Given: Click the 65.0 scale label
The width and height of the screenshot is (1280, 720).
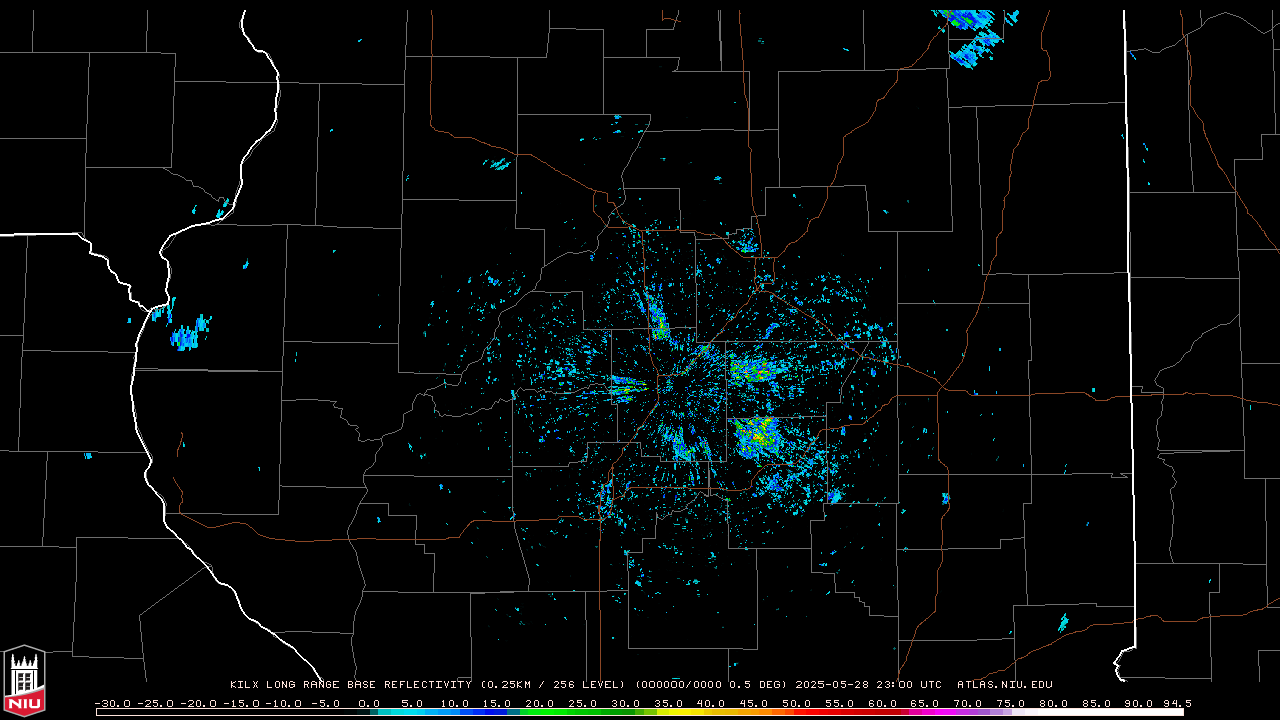Looking at the screenshot, I should click(x=925, y=704).
